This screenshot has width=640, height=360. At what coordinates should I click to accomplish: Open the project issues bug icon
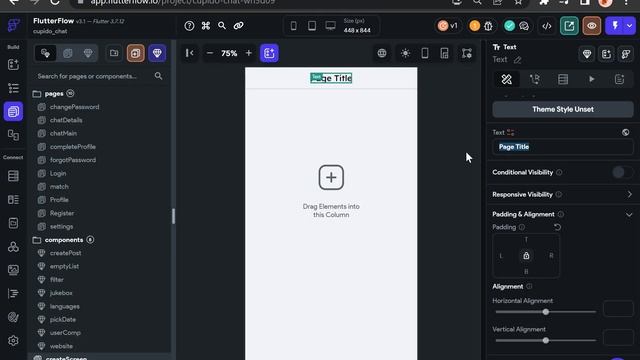[x=488, y=26]
